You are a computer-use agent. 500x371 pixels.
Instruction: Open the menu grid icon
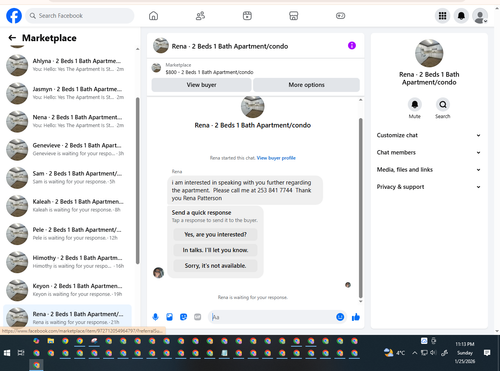pos(442,16)
